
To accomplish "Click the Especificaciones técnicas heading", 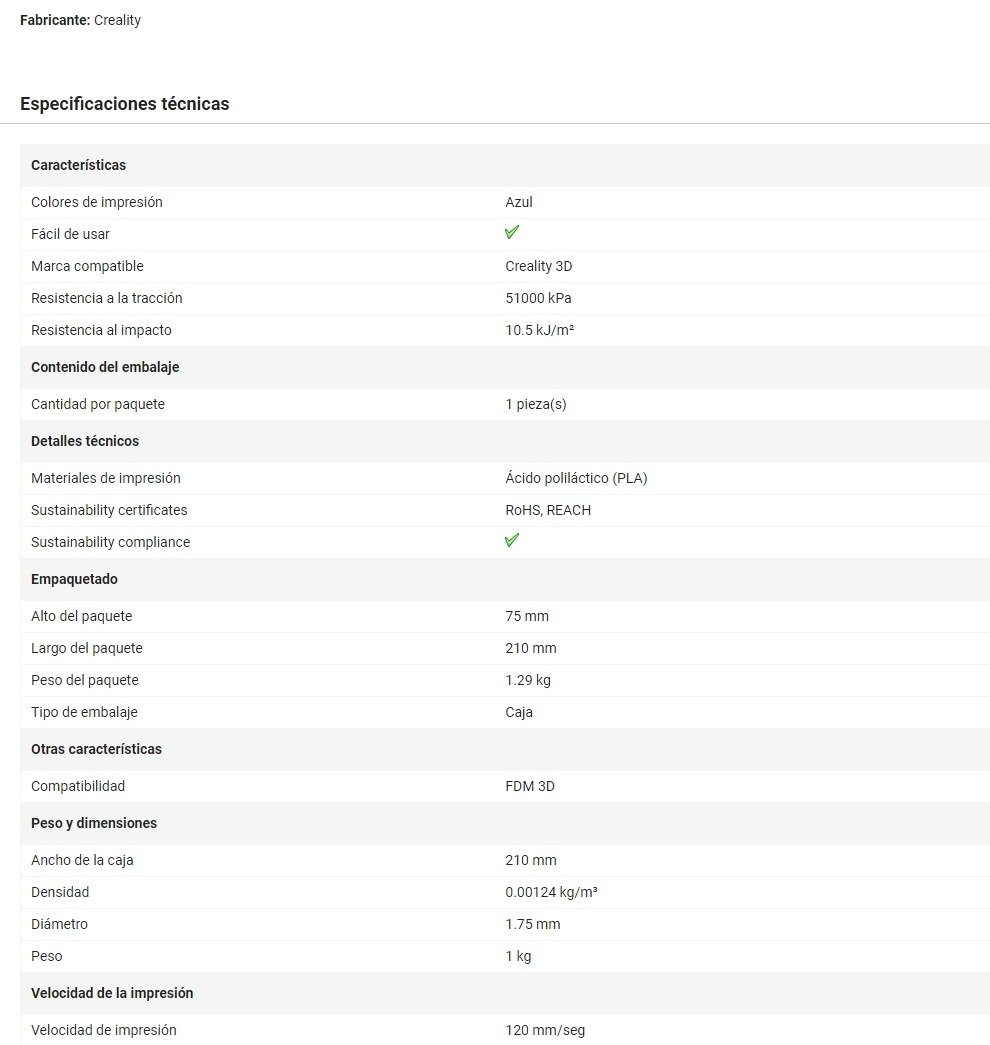I will (x=125, y=104).
